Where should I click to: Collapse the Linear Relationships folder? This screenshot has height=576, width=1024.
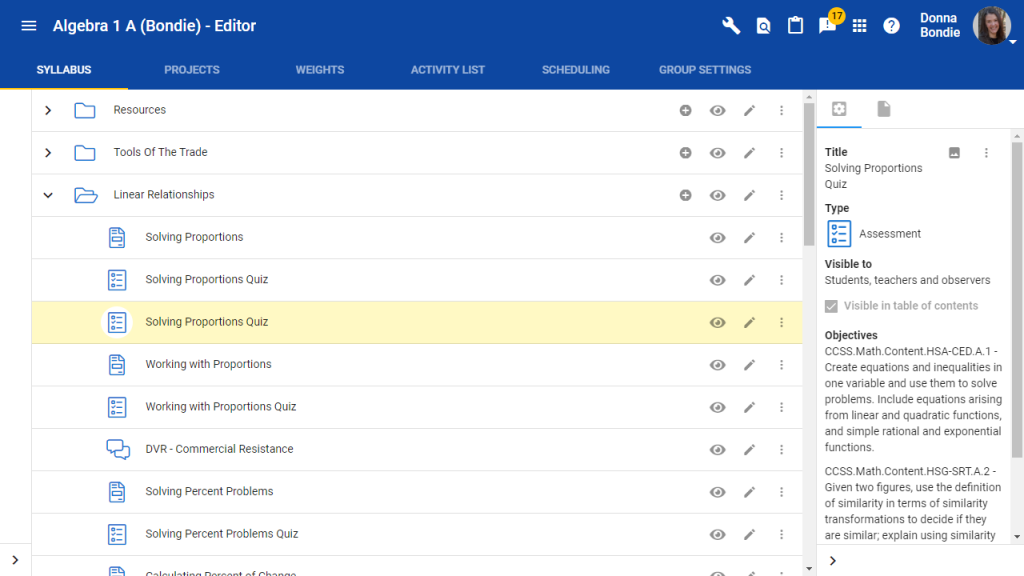[48, 195]
